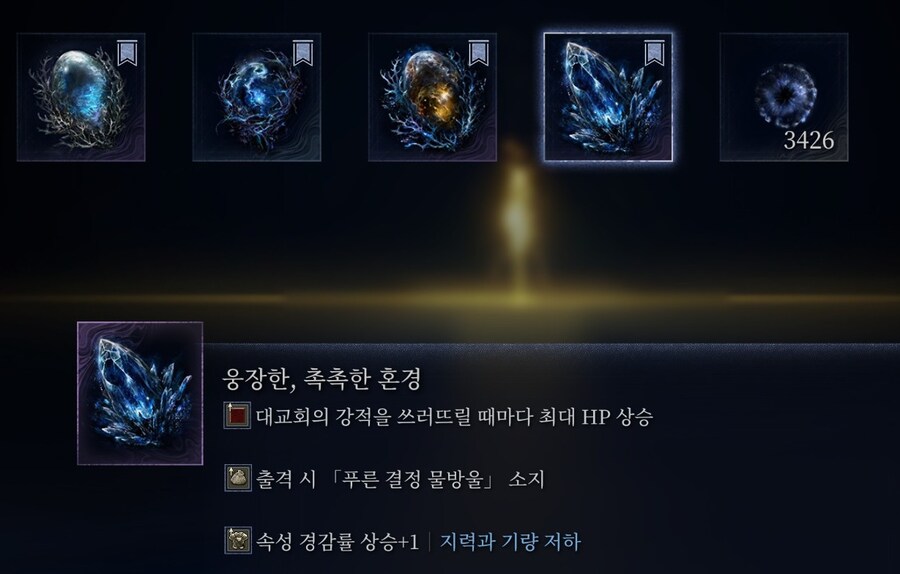The width and height of the screenshot is (900, 574).
Task: Click the 대교회의 강적을 쓰러뜨릴 때마다 effect line
Action: (454, 416)
